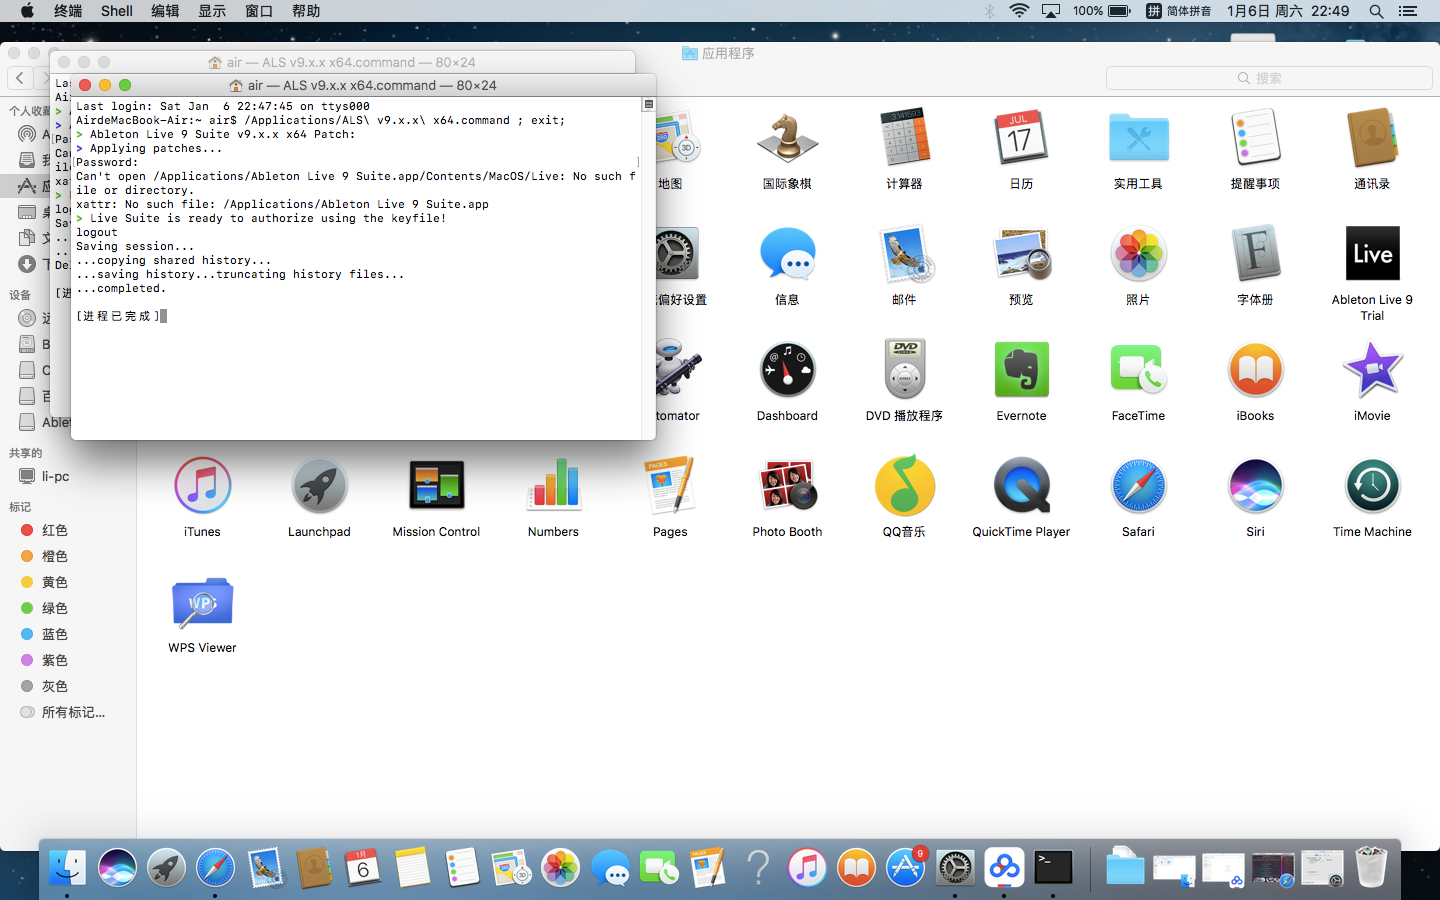Open the Wi-Fi status menu
The height and width of the screenshot is (900, 1440).
pyautogui.click(x=1019, y=11)
